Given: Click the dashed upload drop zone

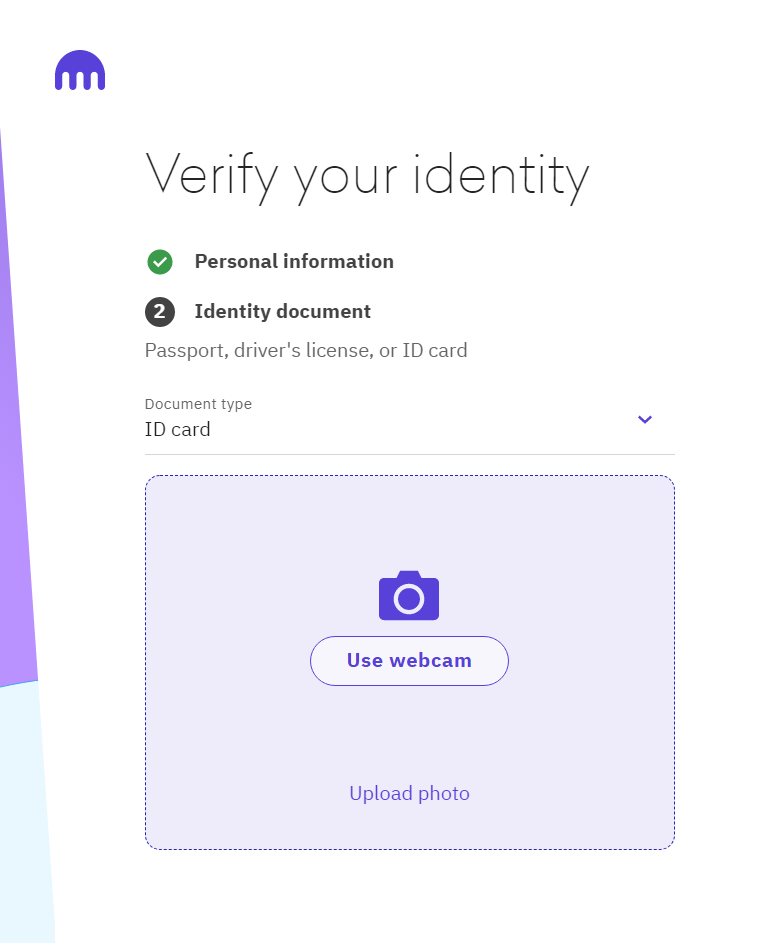Looking at the screenshot, I should (x=410, y=662).
